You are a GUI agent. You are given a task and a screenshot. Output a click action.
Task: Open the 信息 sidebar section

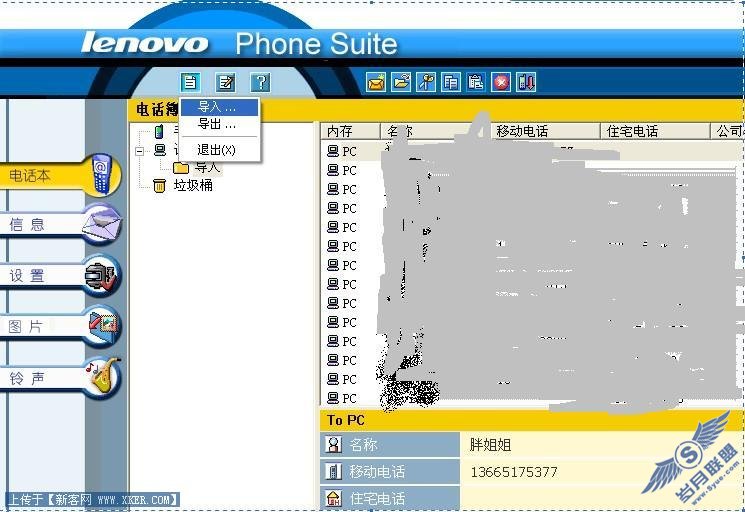tap(60, 224)
